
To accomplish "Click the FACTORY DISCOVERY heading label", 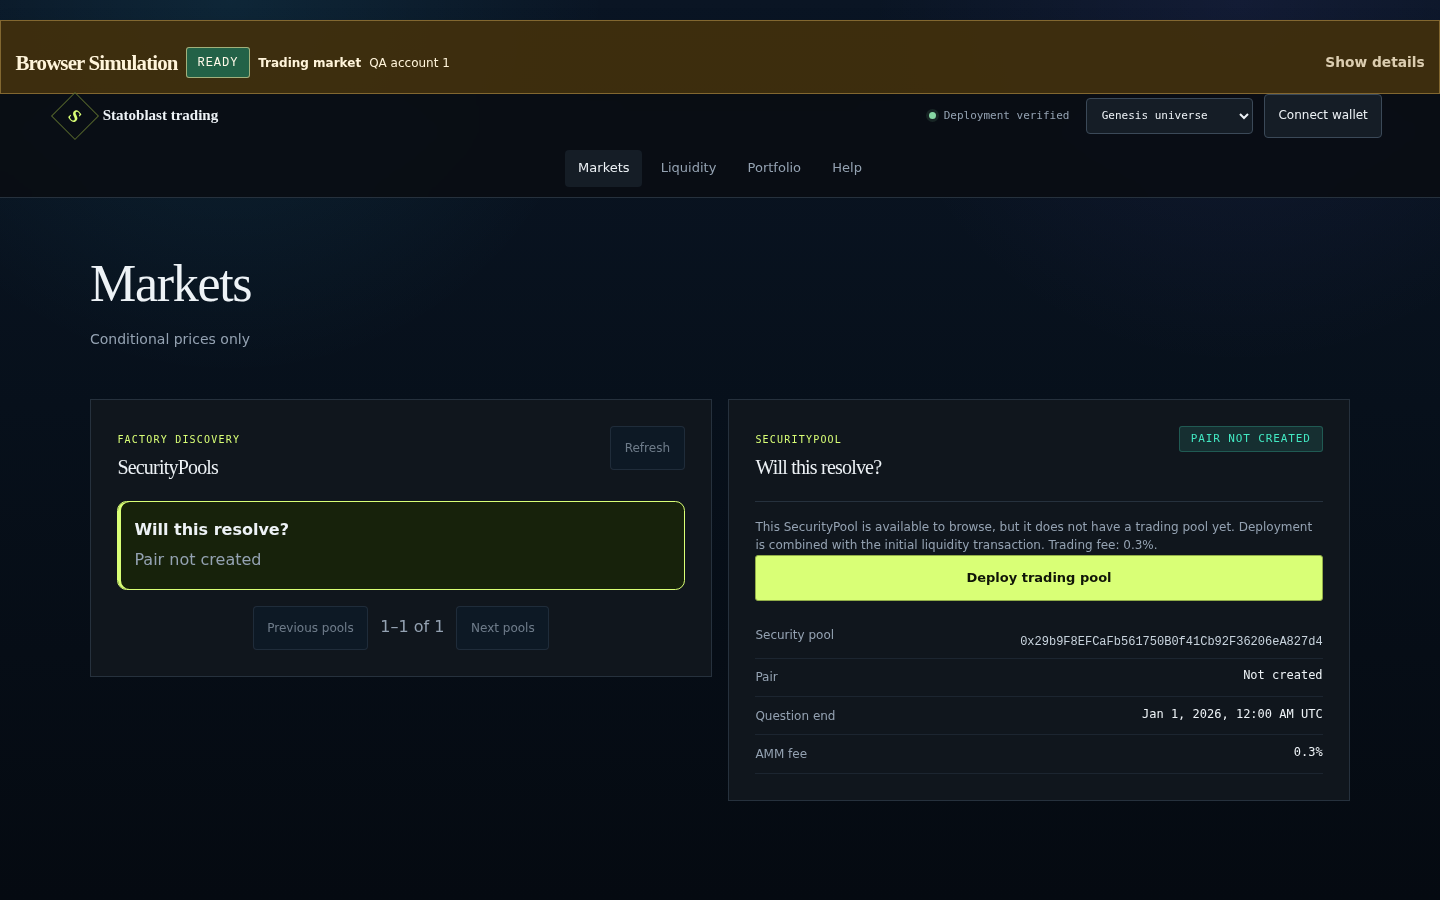I will click(x=178, y=439).
